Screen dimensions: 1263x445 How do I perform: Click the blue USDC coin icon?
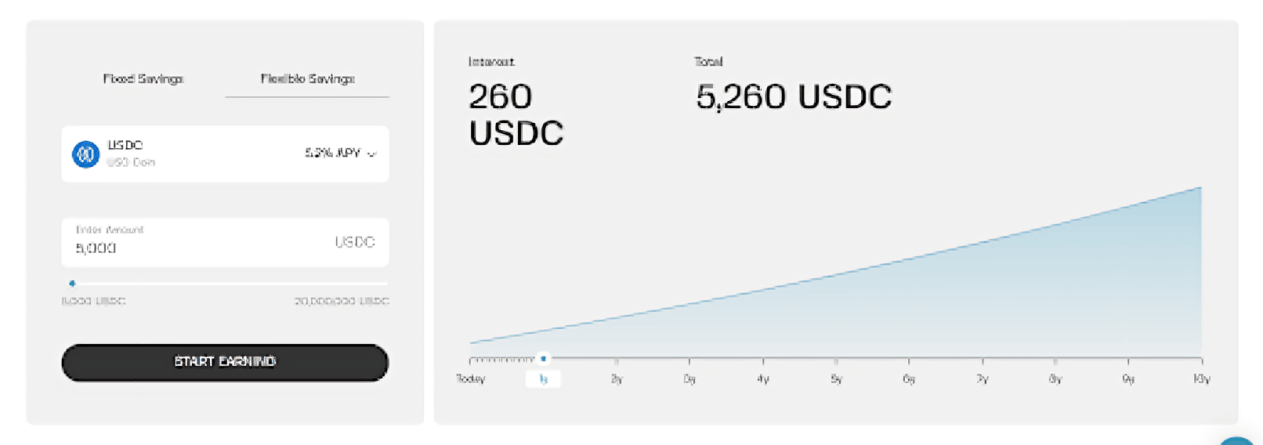point(85,154)
